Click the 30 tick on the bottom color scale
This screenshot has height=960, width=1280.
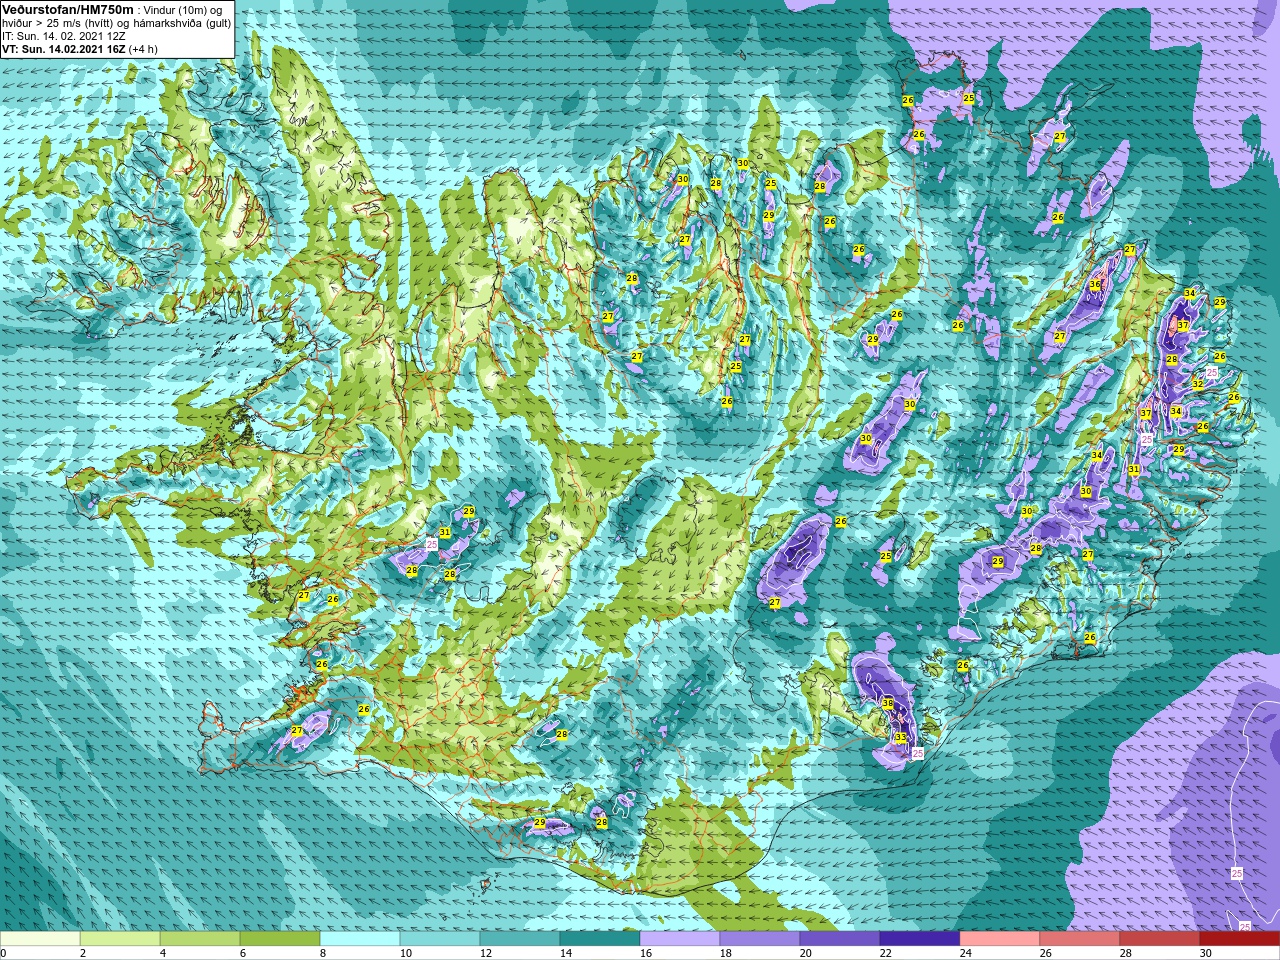tap(1206, 954)
